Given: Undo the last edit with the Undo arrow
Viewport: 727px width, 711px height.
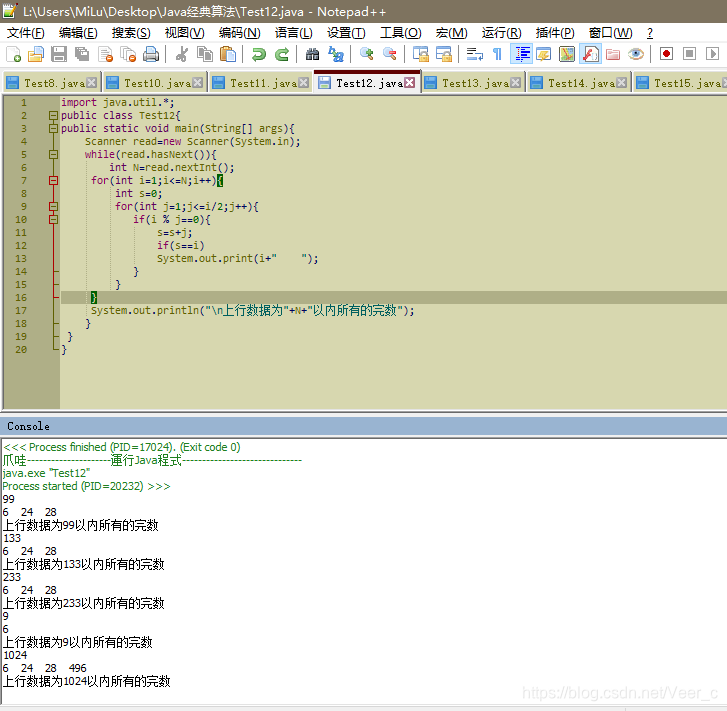Looking at the screenshot, I should (x=258, y=54).
